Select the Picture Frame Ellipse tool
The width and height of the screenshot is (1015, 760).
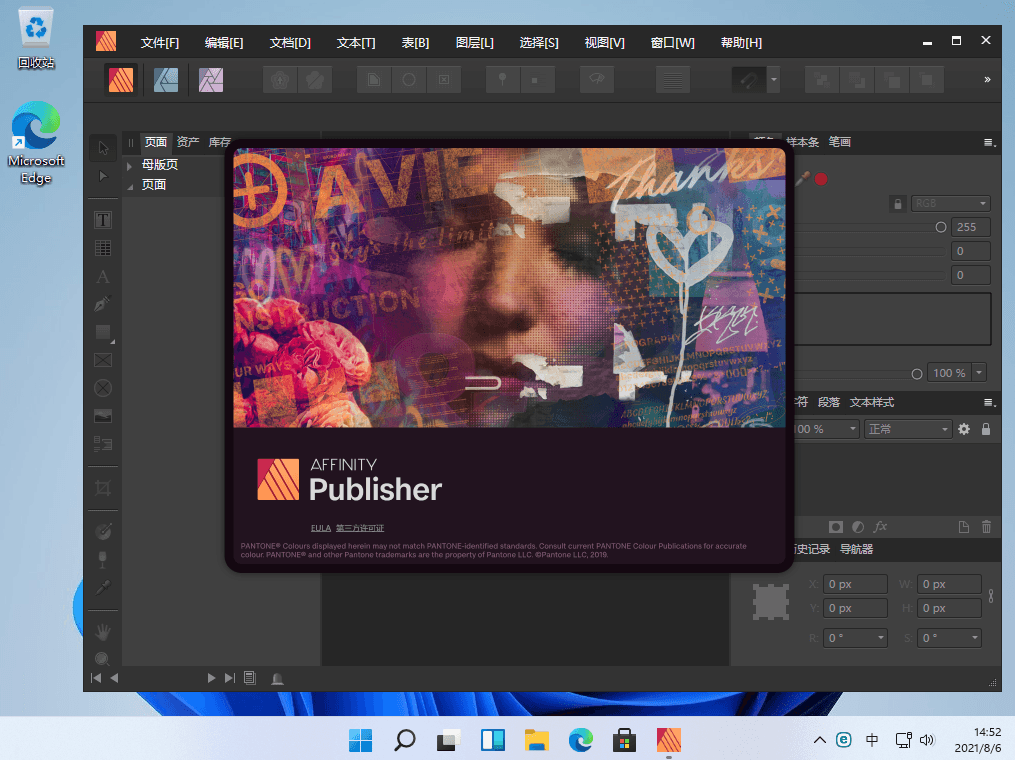(x=103, y=388)
